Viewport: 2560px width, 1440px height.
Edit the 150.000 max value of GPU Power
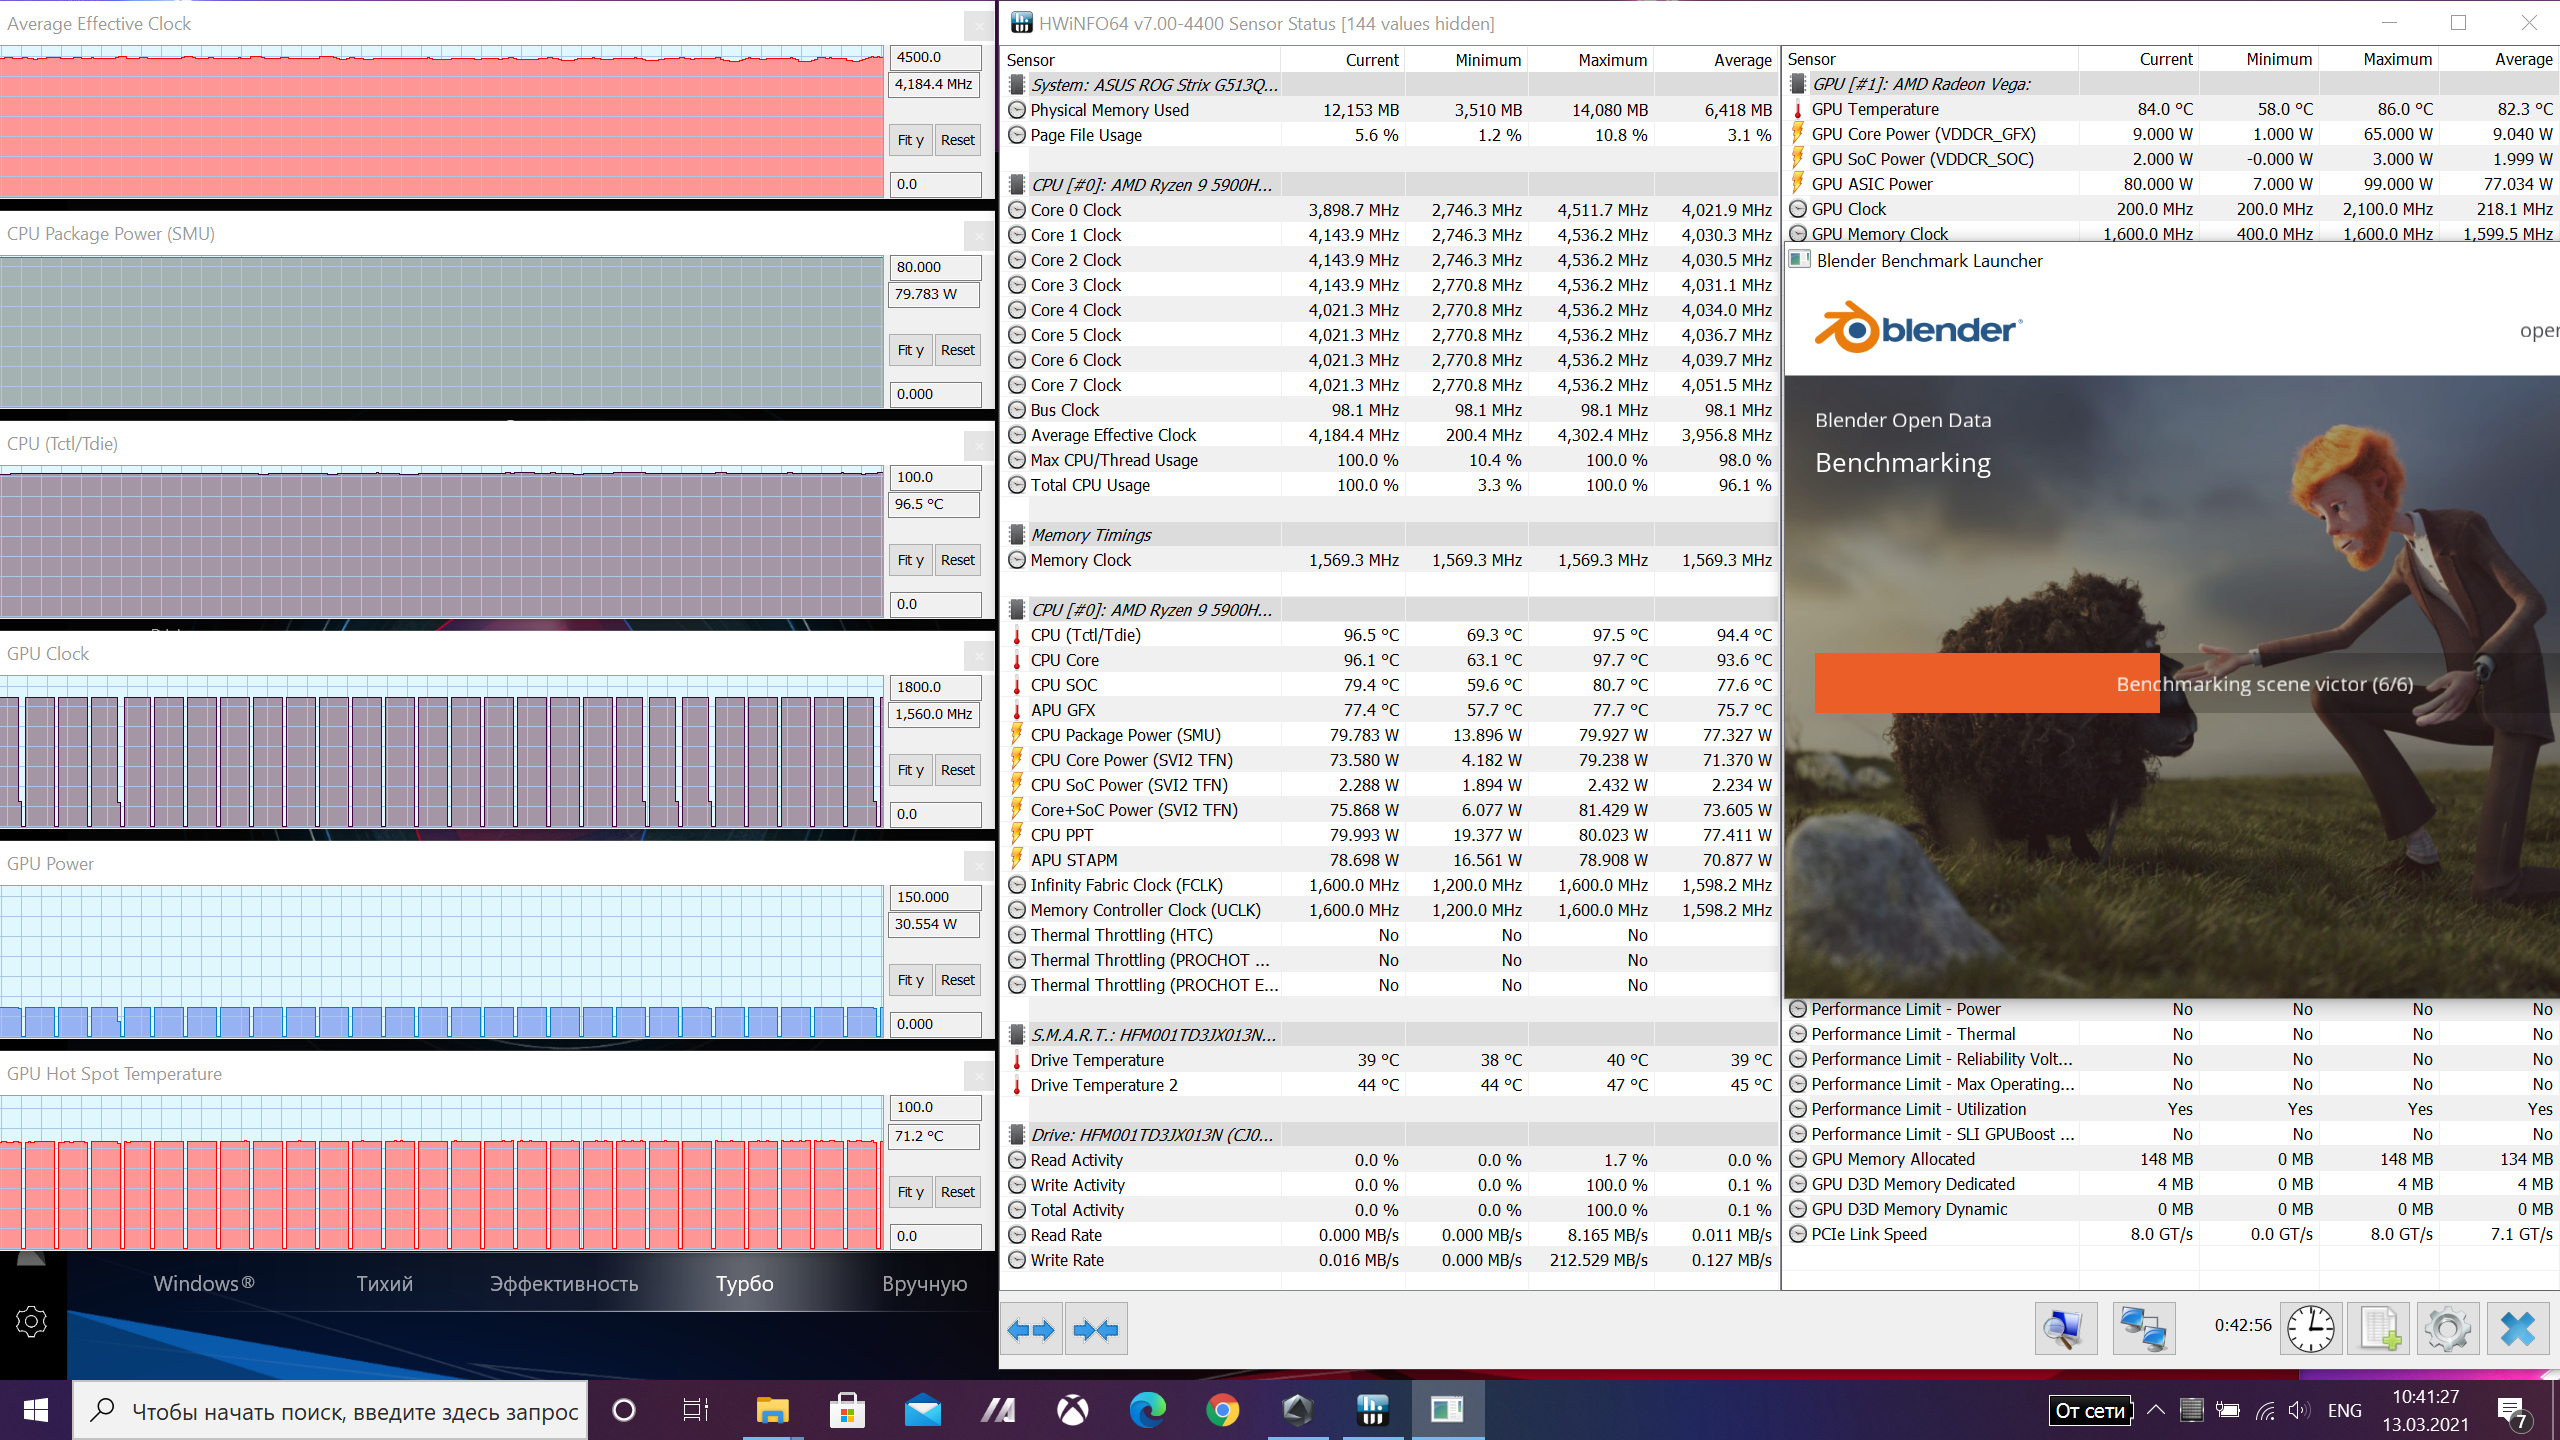pyautogui.click(x=935, y=897)
